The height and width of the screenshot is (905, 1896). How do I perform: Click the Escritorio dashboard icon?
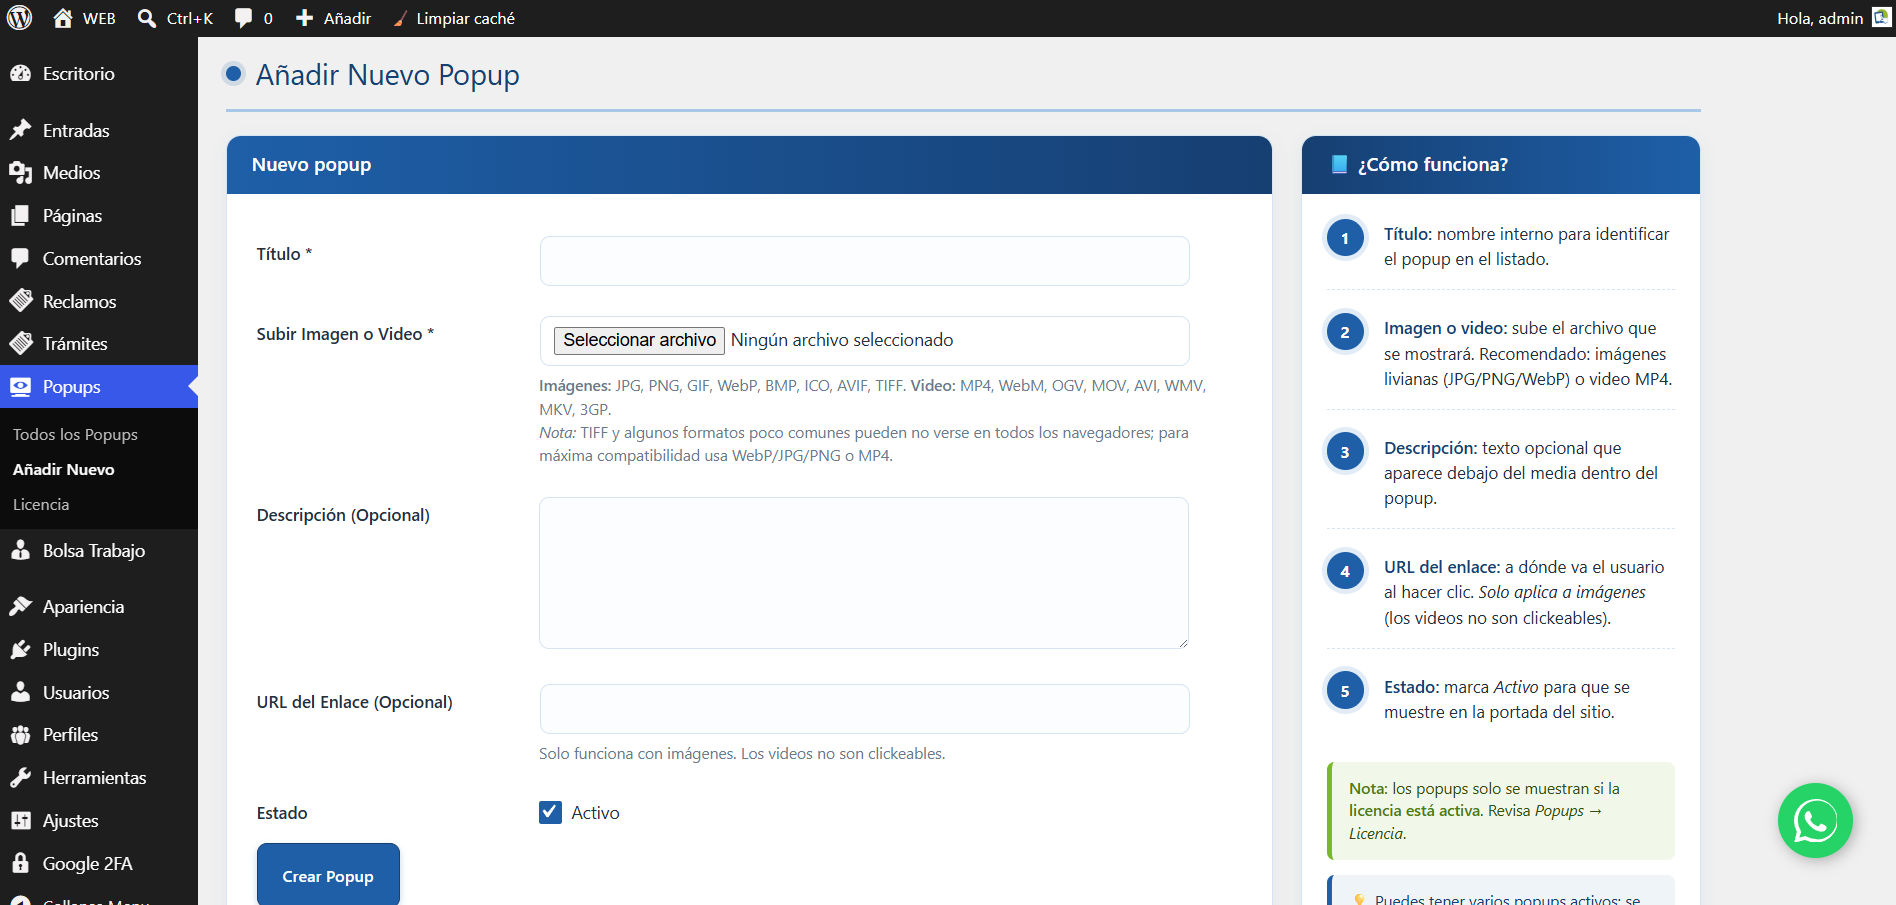pos(20,73)
